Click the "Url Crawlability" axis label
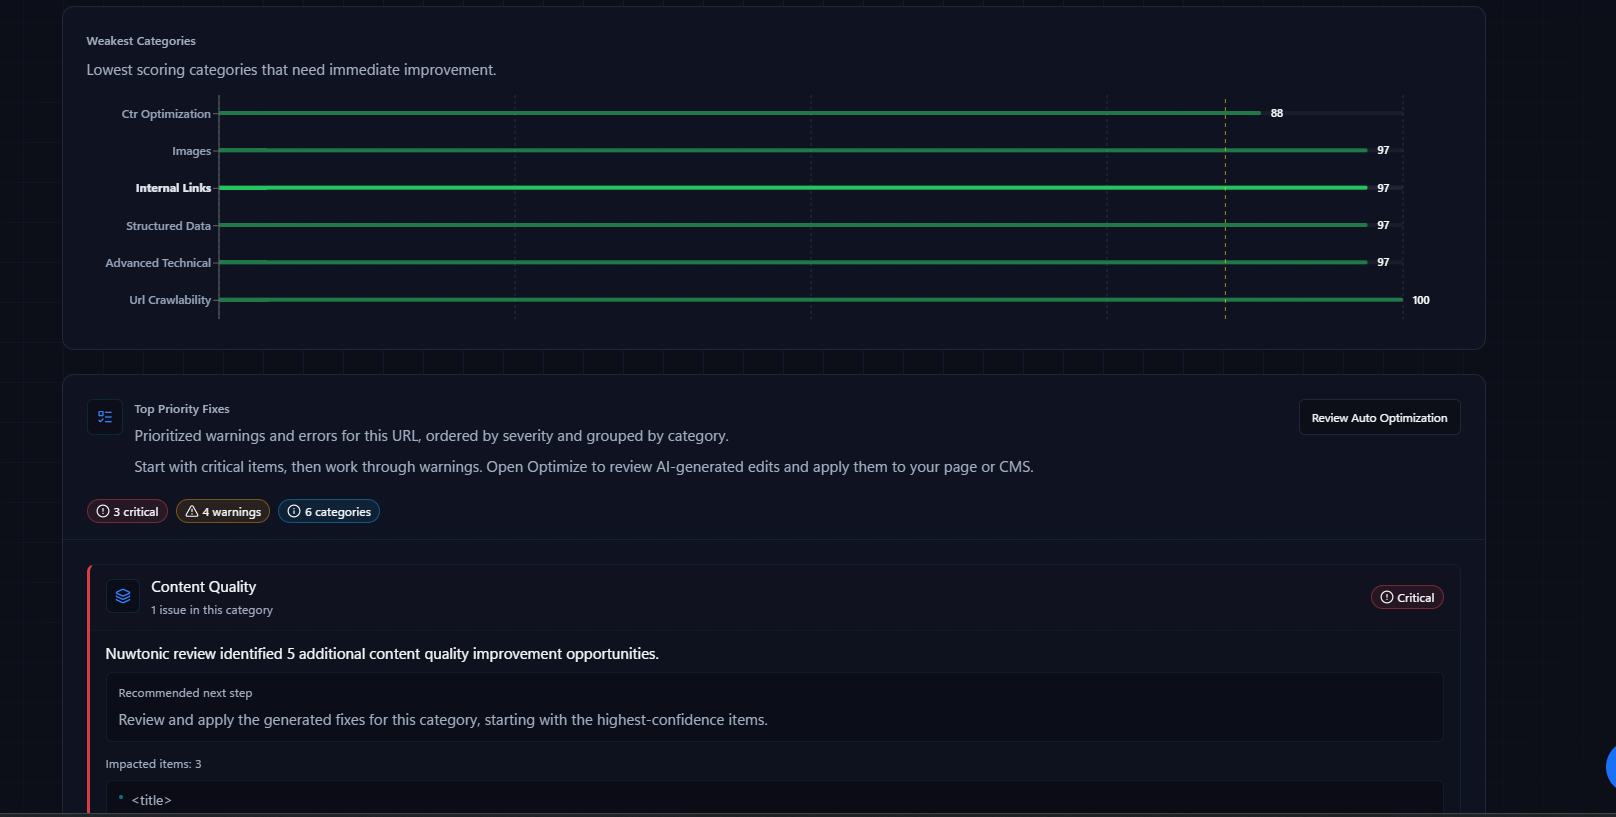The image size is (1616, 817). [170, 300]
